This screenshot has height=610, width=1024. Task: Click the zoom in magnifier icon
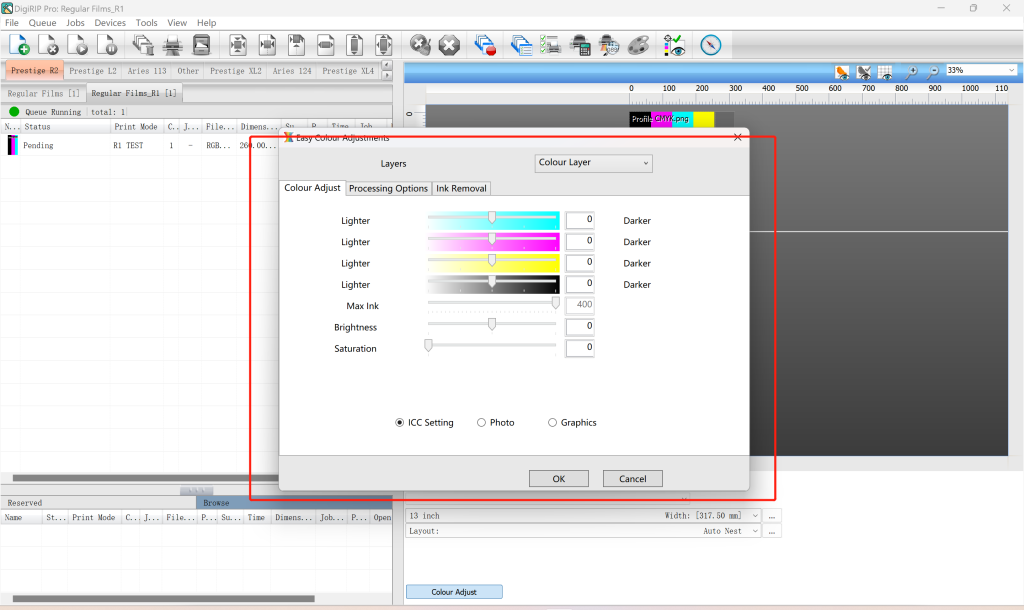911,72
